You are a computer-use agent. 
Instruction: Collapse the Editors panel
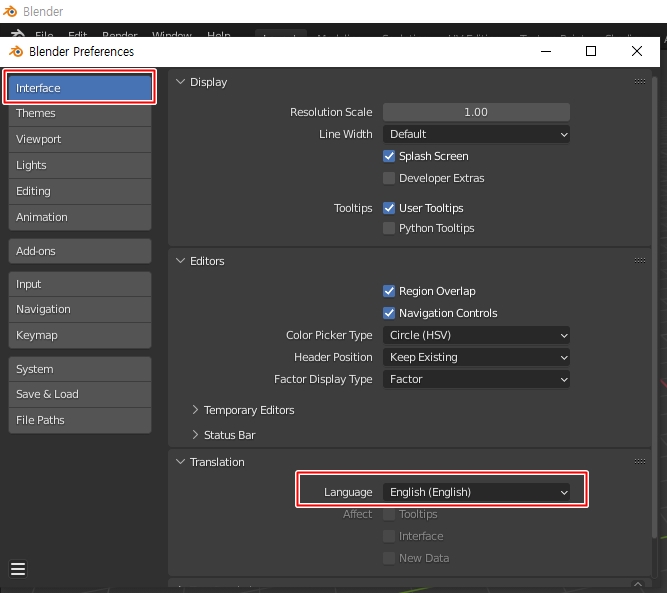pos(180,261)
